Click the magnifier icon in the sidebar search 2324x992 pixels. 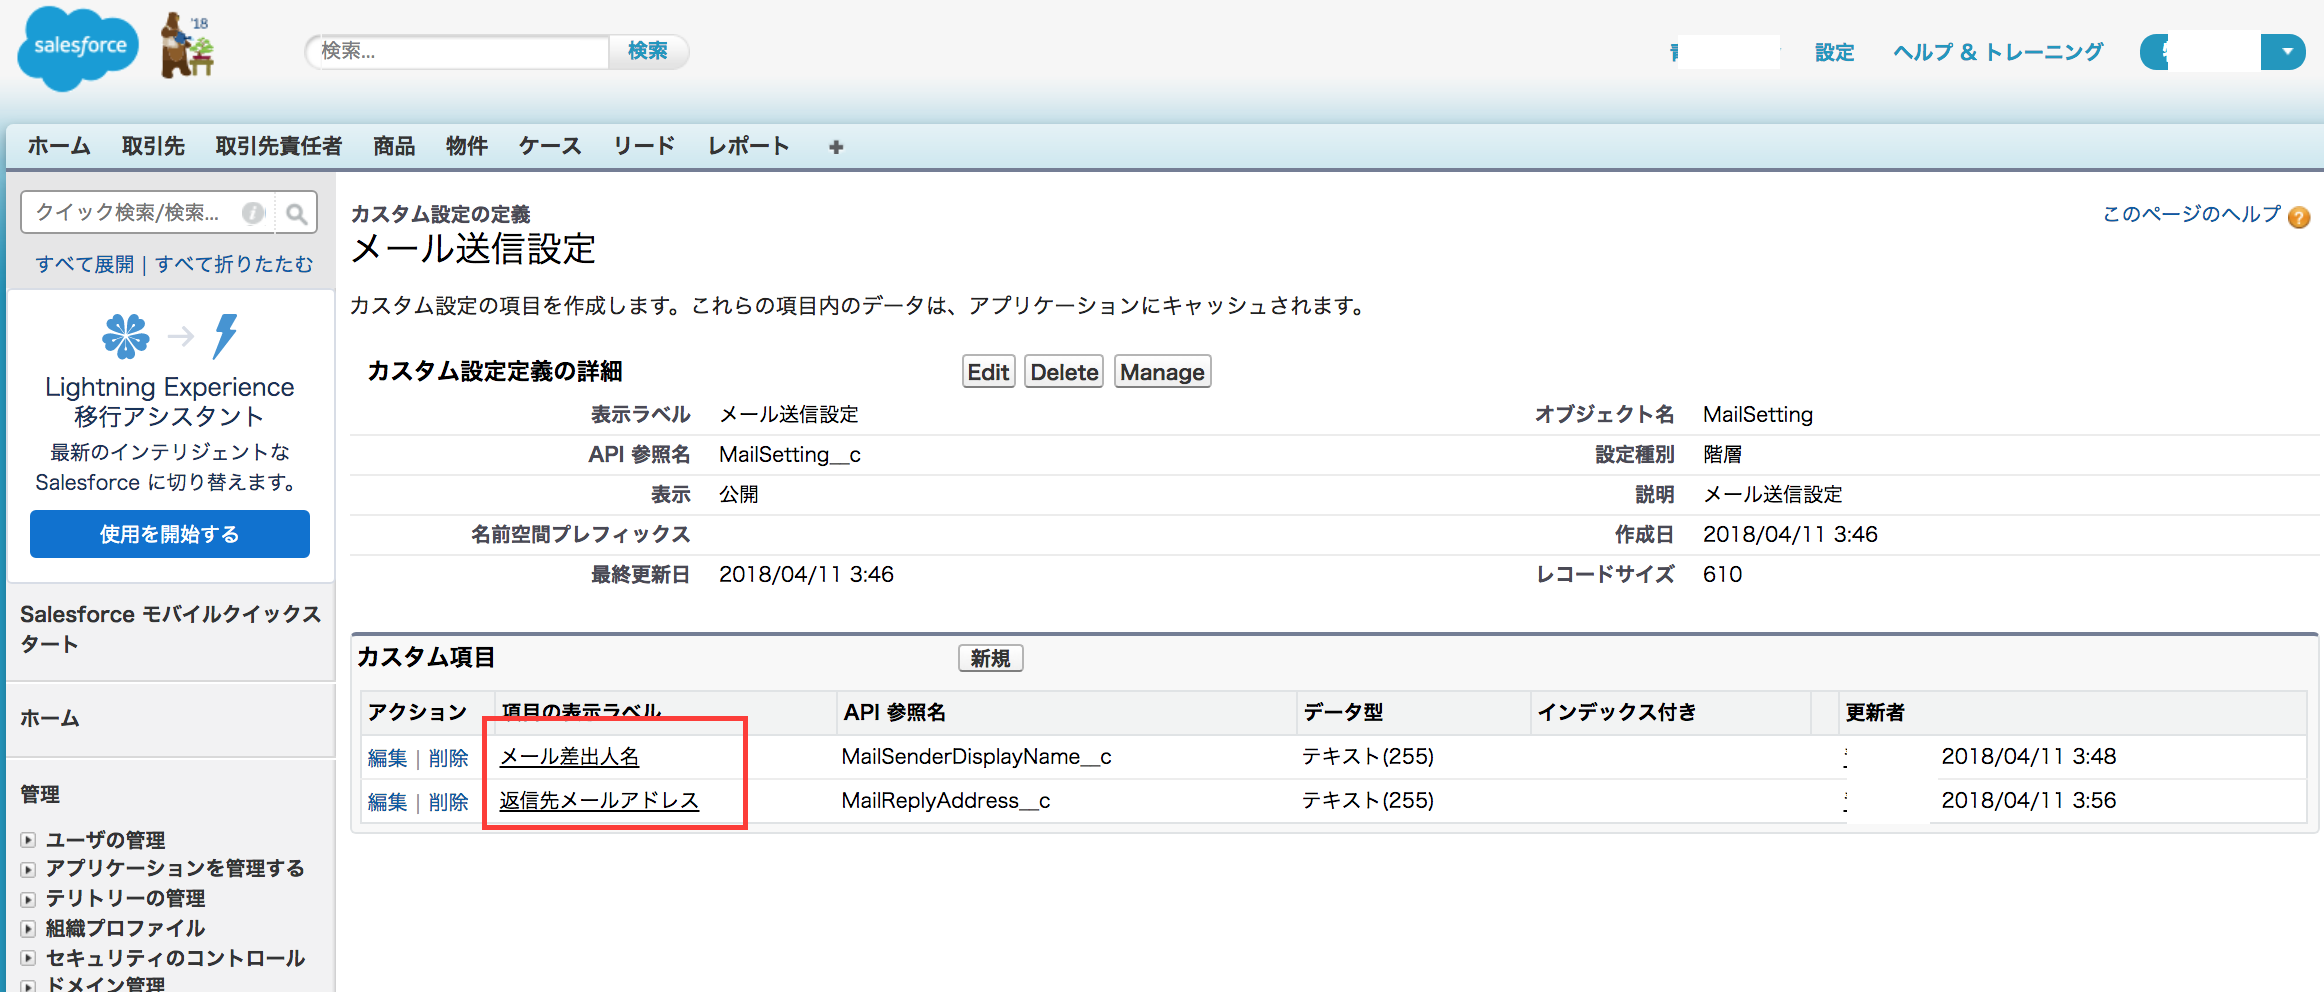click(x=297, y=212)
